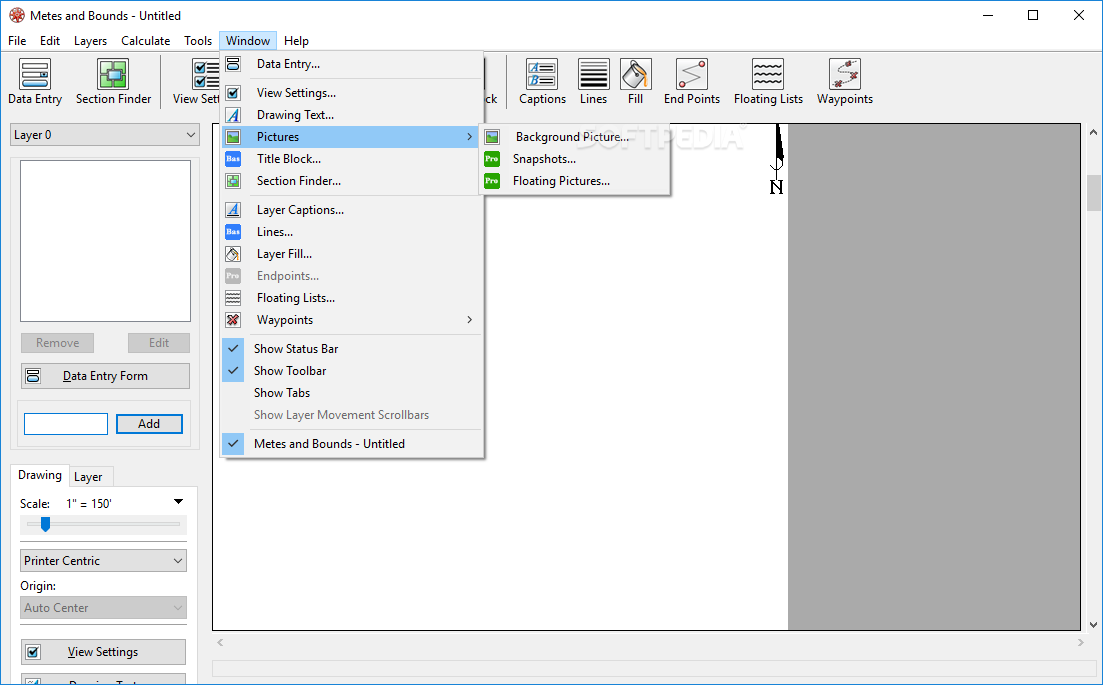The image size is (1103, 685).
Task: Open the End Points toolbar tool
Action: pyautogui.click(x=691, y=82)
